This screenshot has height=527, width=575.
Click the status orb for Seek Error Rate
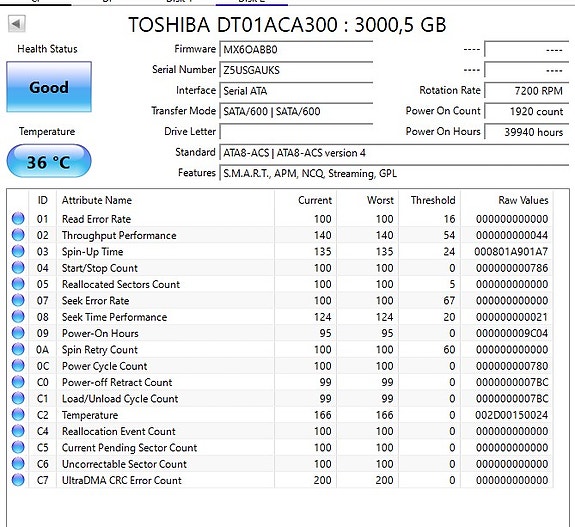click(18, 300)
